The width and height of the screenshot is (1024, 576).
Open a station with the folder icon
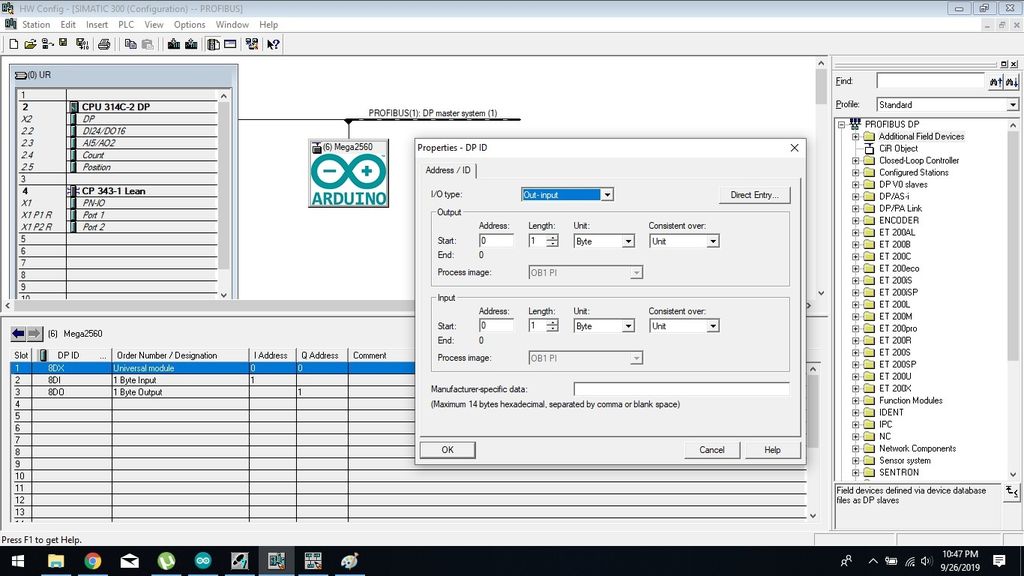30,44
